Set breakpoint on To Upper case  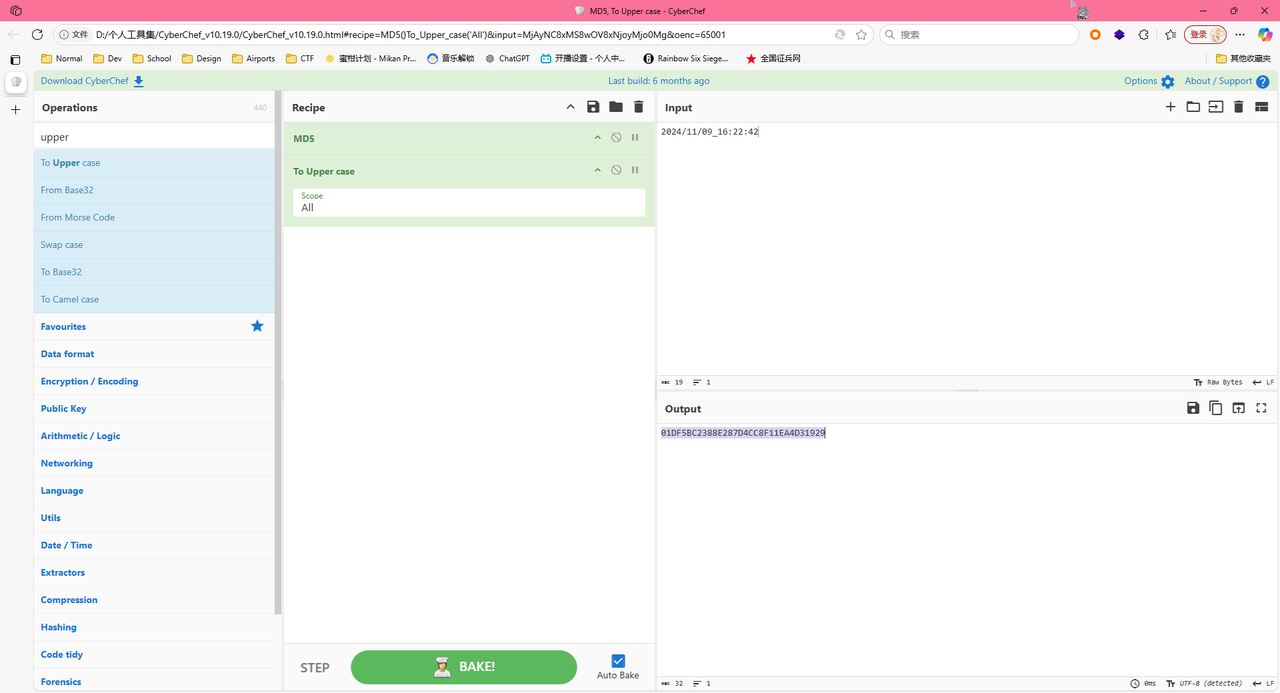635,171
